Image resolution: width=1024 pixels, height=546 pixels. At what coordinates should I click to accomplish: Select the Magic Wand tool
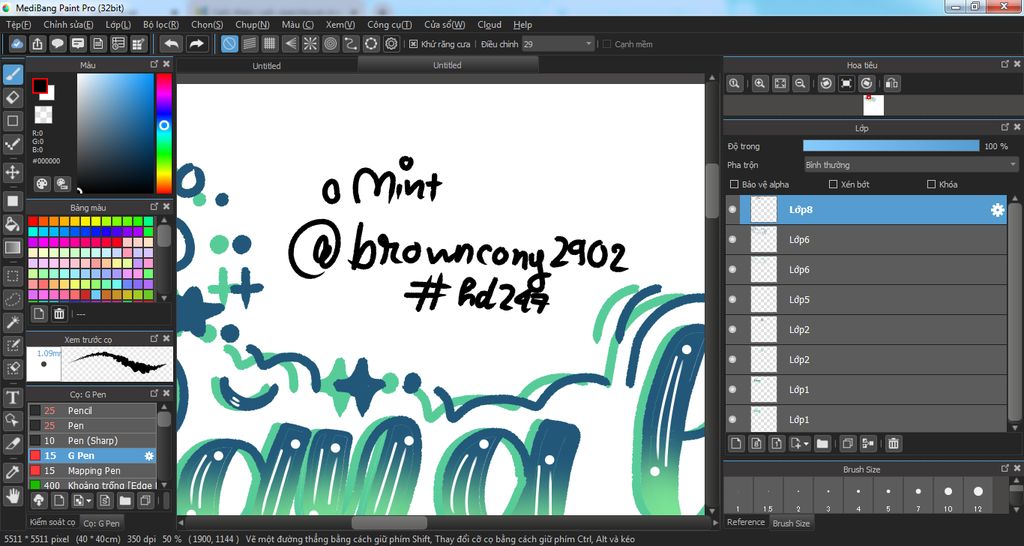pyautogui.click(x=12, y=322)
